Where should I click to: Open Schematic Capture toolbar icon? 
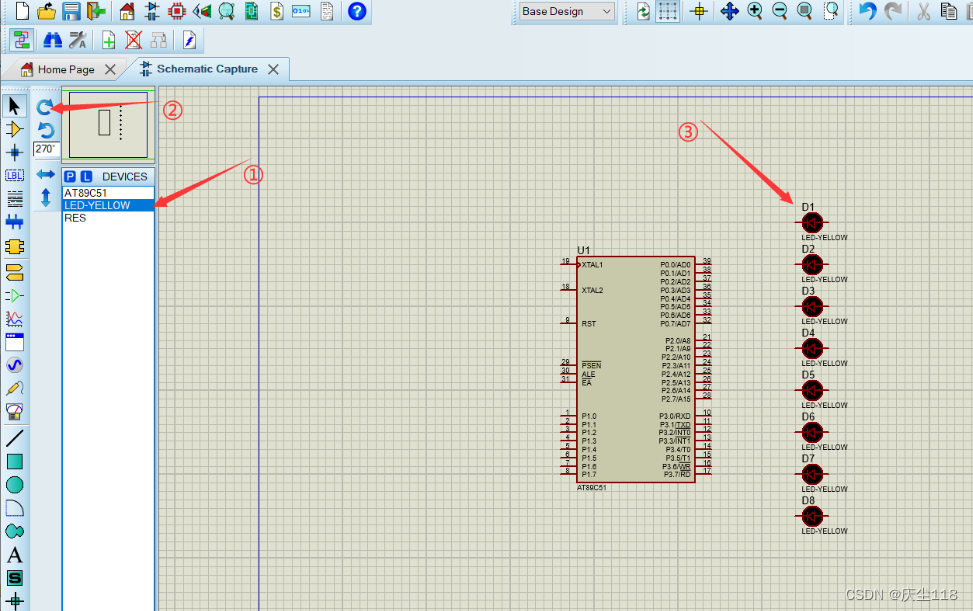(x=151, y=11)
